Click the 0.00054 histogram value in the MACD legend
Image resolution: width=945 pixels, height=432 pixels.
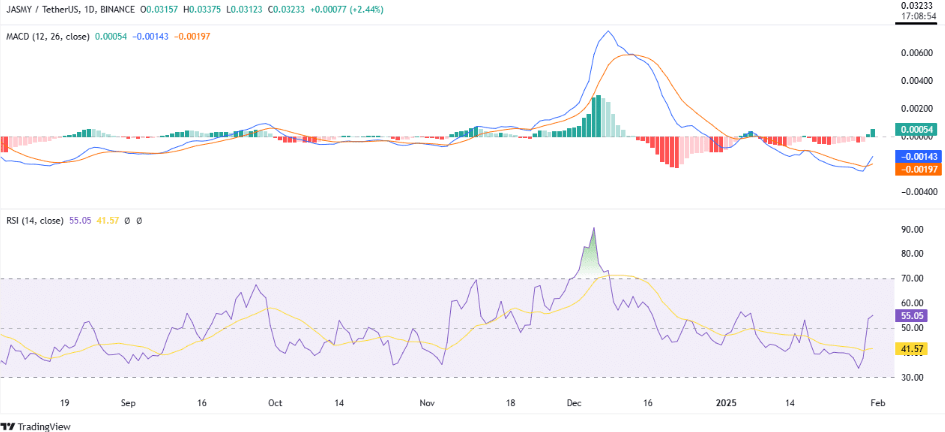click(x=110, y=37)
